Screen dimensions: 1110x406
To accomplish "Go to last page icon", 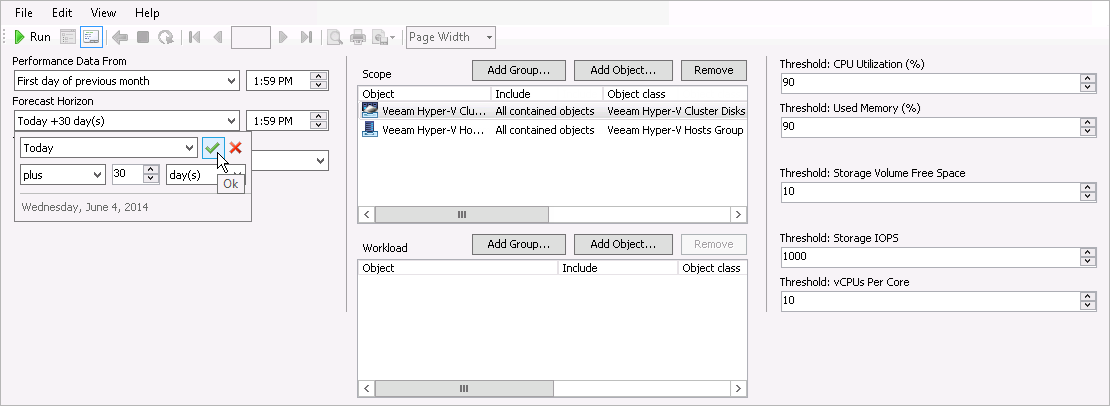I will (306, 37).
